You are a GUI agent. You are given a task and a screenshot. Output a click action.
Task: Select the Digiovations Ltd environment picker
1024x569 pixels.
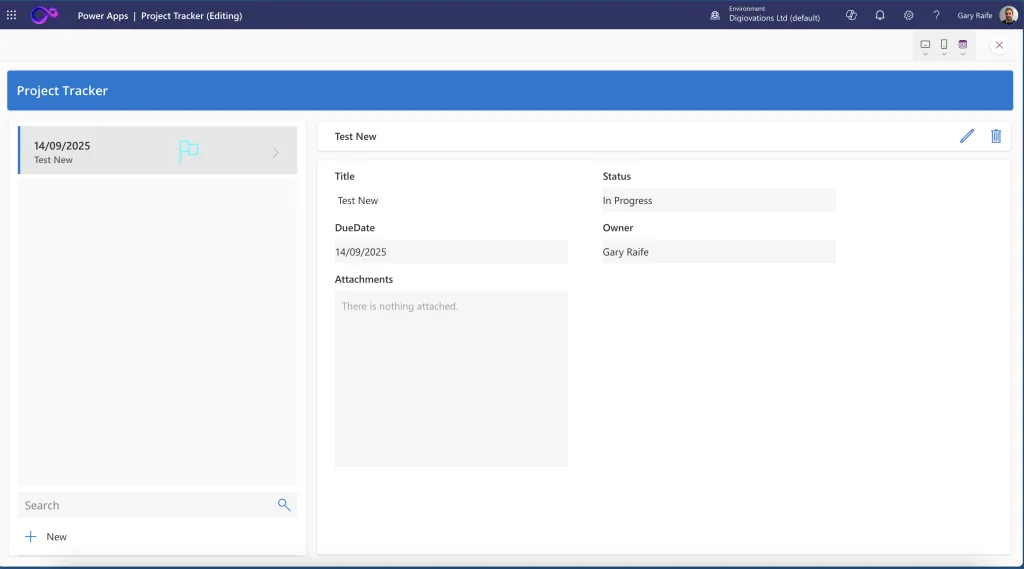point(773,16)
